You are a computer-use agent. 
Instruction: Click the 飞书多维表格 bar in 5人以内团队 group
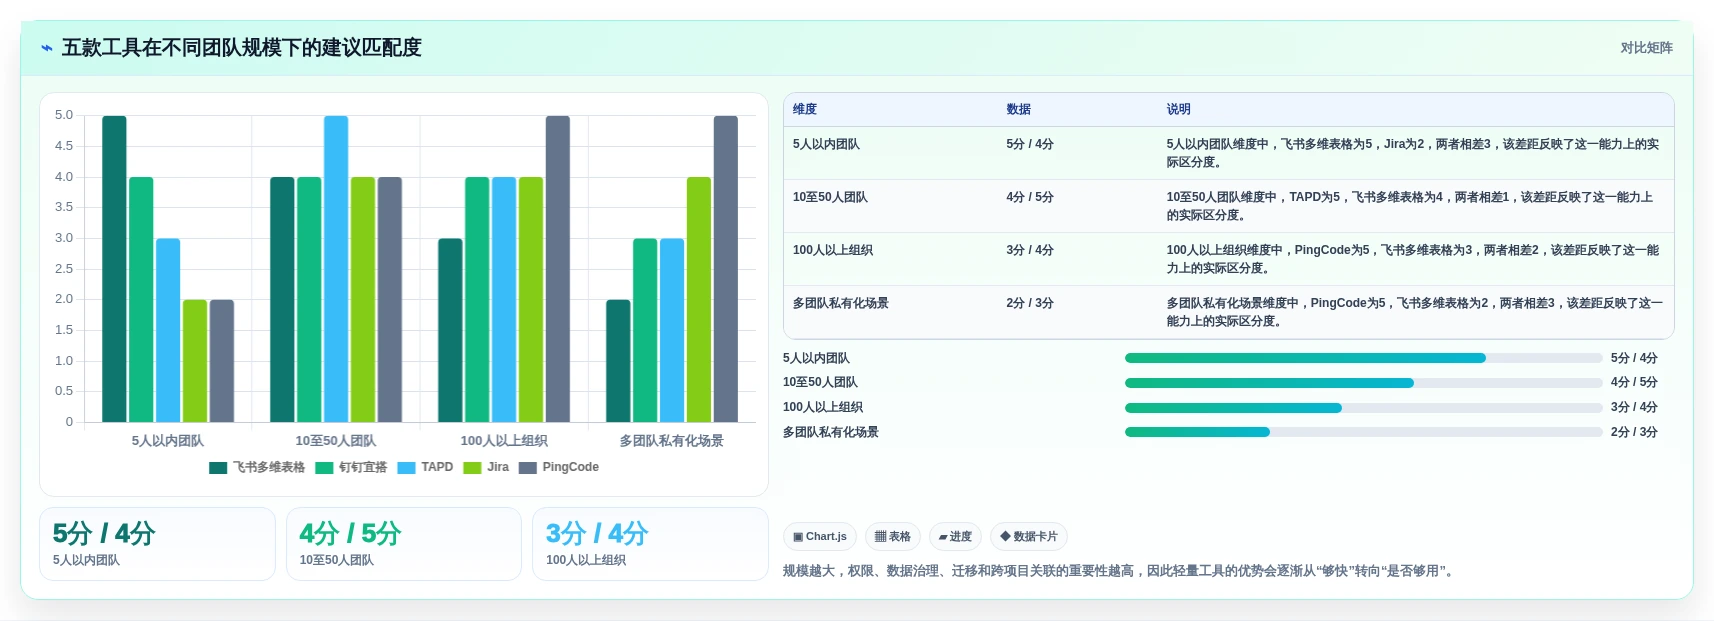[x=114, y=269]
